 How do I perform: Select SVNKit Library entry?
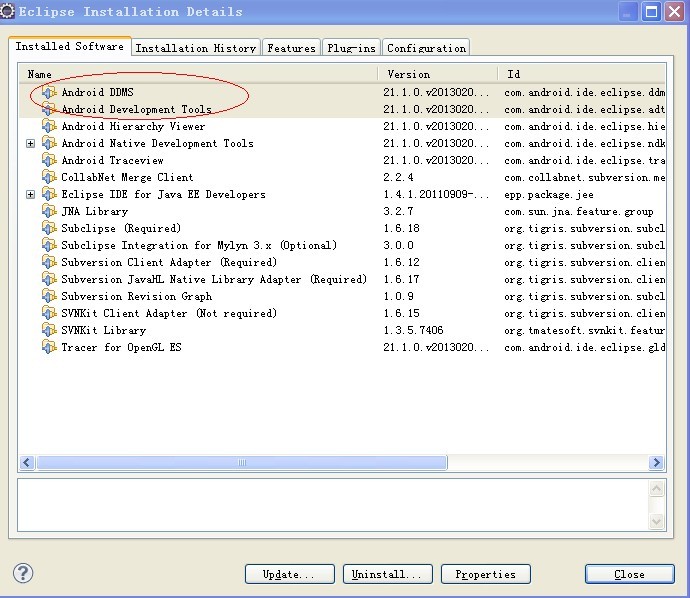tap(342, 330)
